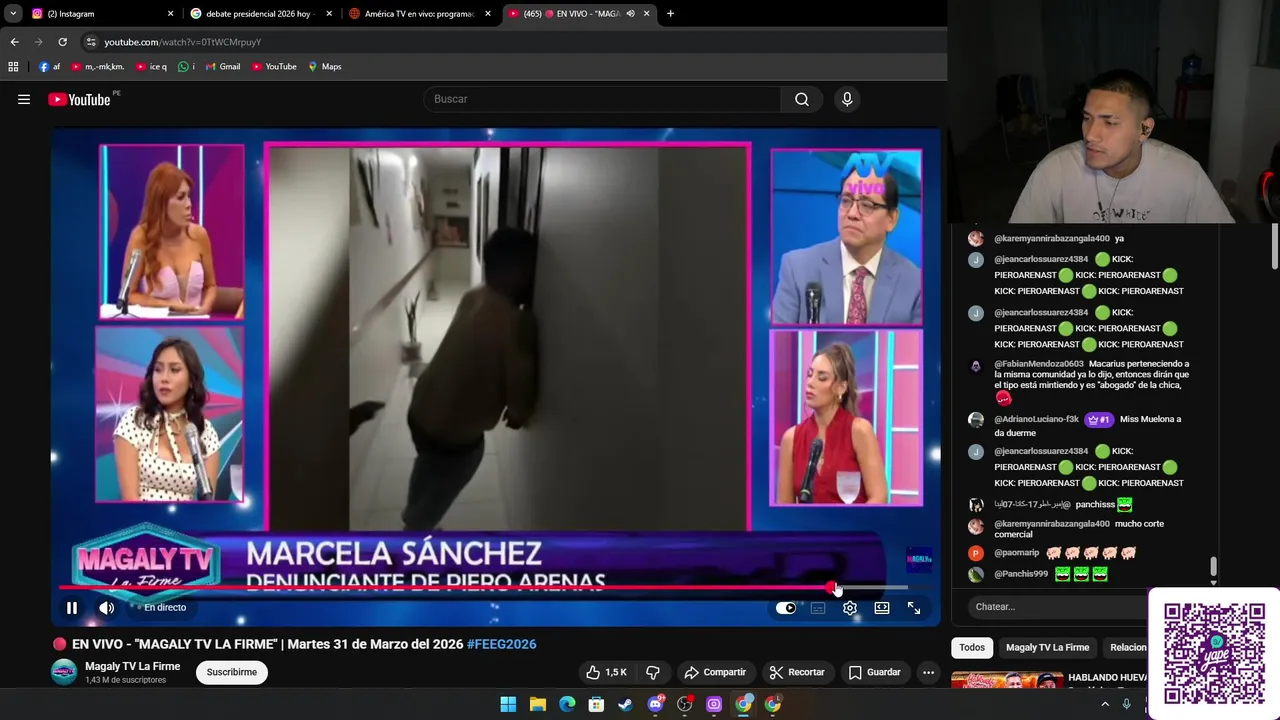The height and width of the screenshot is (720, 1280).
Task: Subscribe with the Suscribirme button
Action: pyautogui.click(x=232, y=672)
